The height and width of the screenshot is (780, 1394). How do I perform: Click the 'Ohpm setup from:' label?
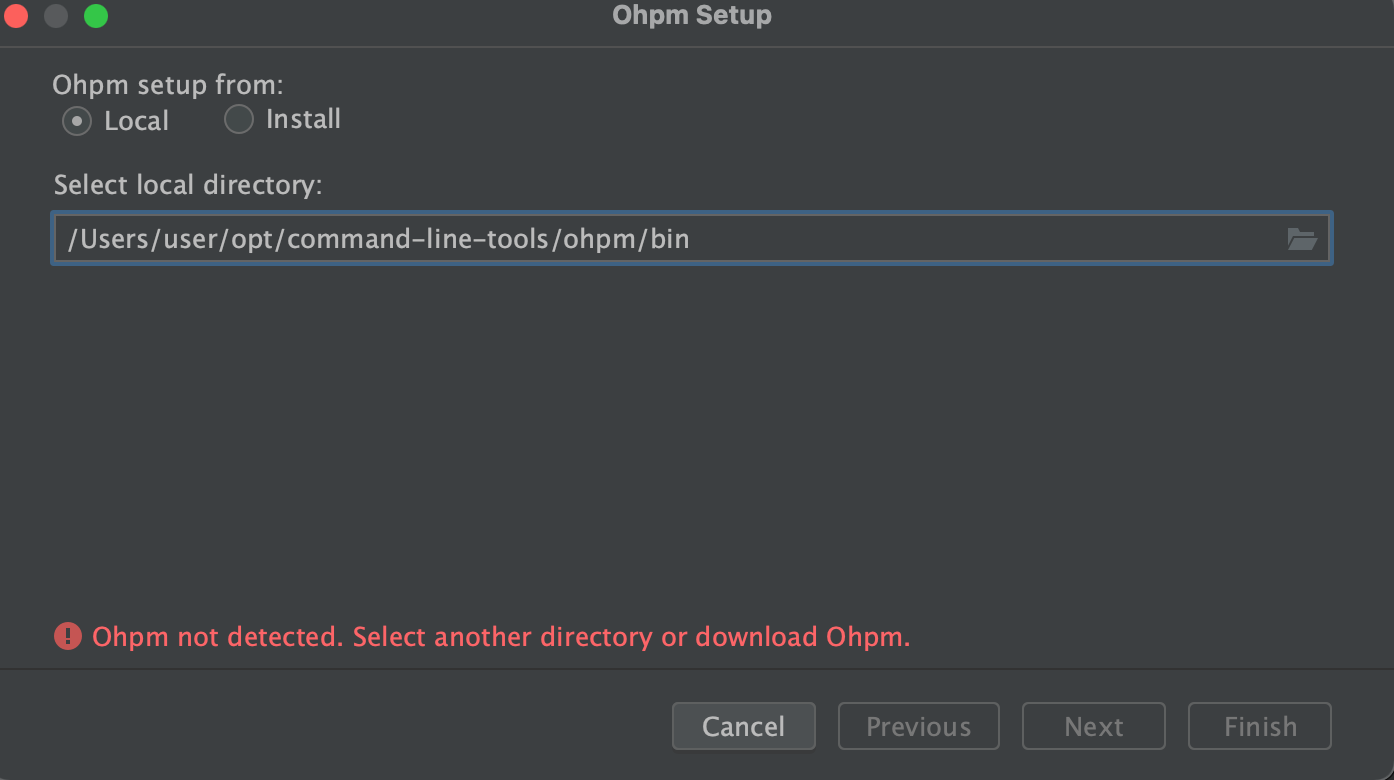(168, 85)
